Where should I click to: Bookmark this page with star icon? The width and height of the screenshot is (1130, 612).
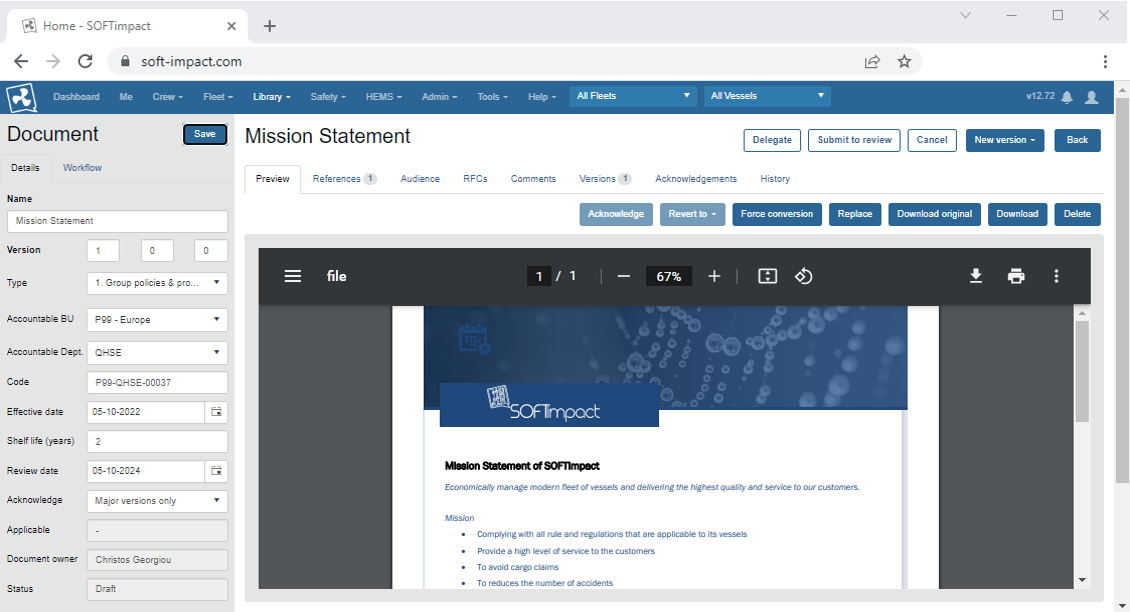coord(904,61)
